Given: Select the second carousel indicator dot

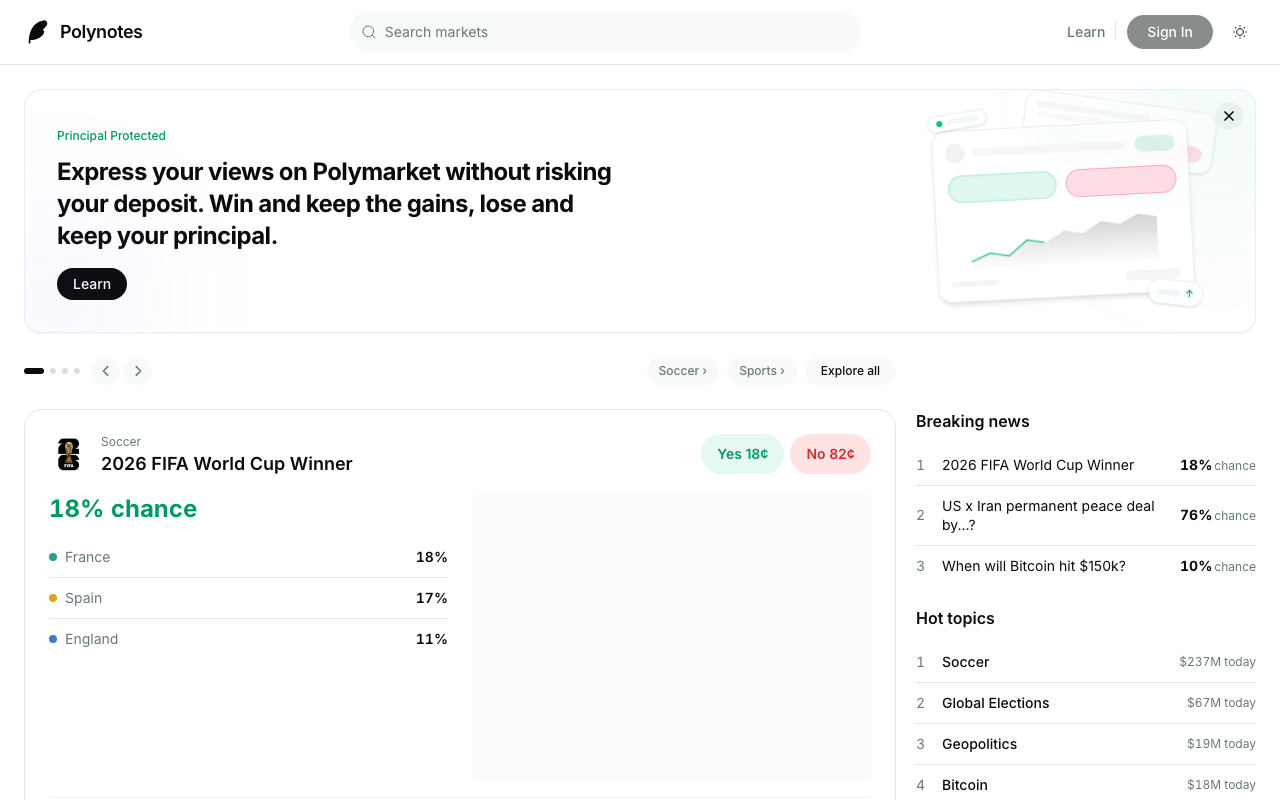Looking at the screenshot, I should tap(53, 371).
